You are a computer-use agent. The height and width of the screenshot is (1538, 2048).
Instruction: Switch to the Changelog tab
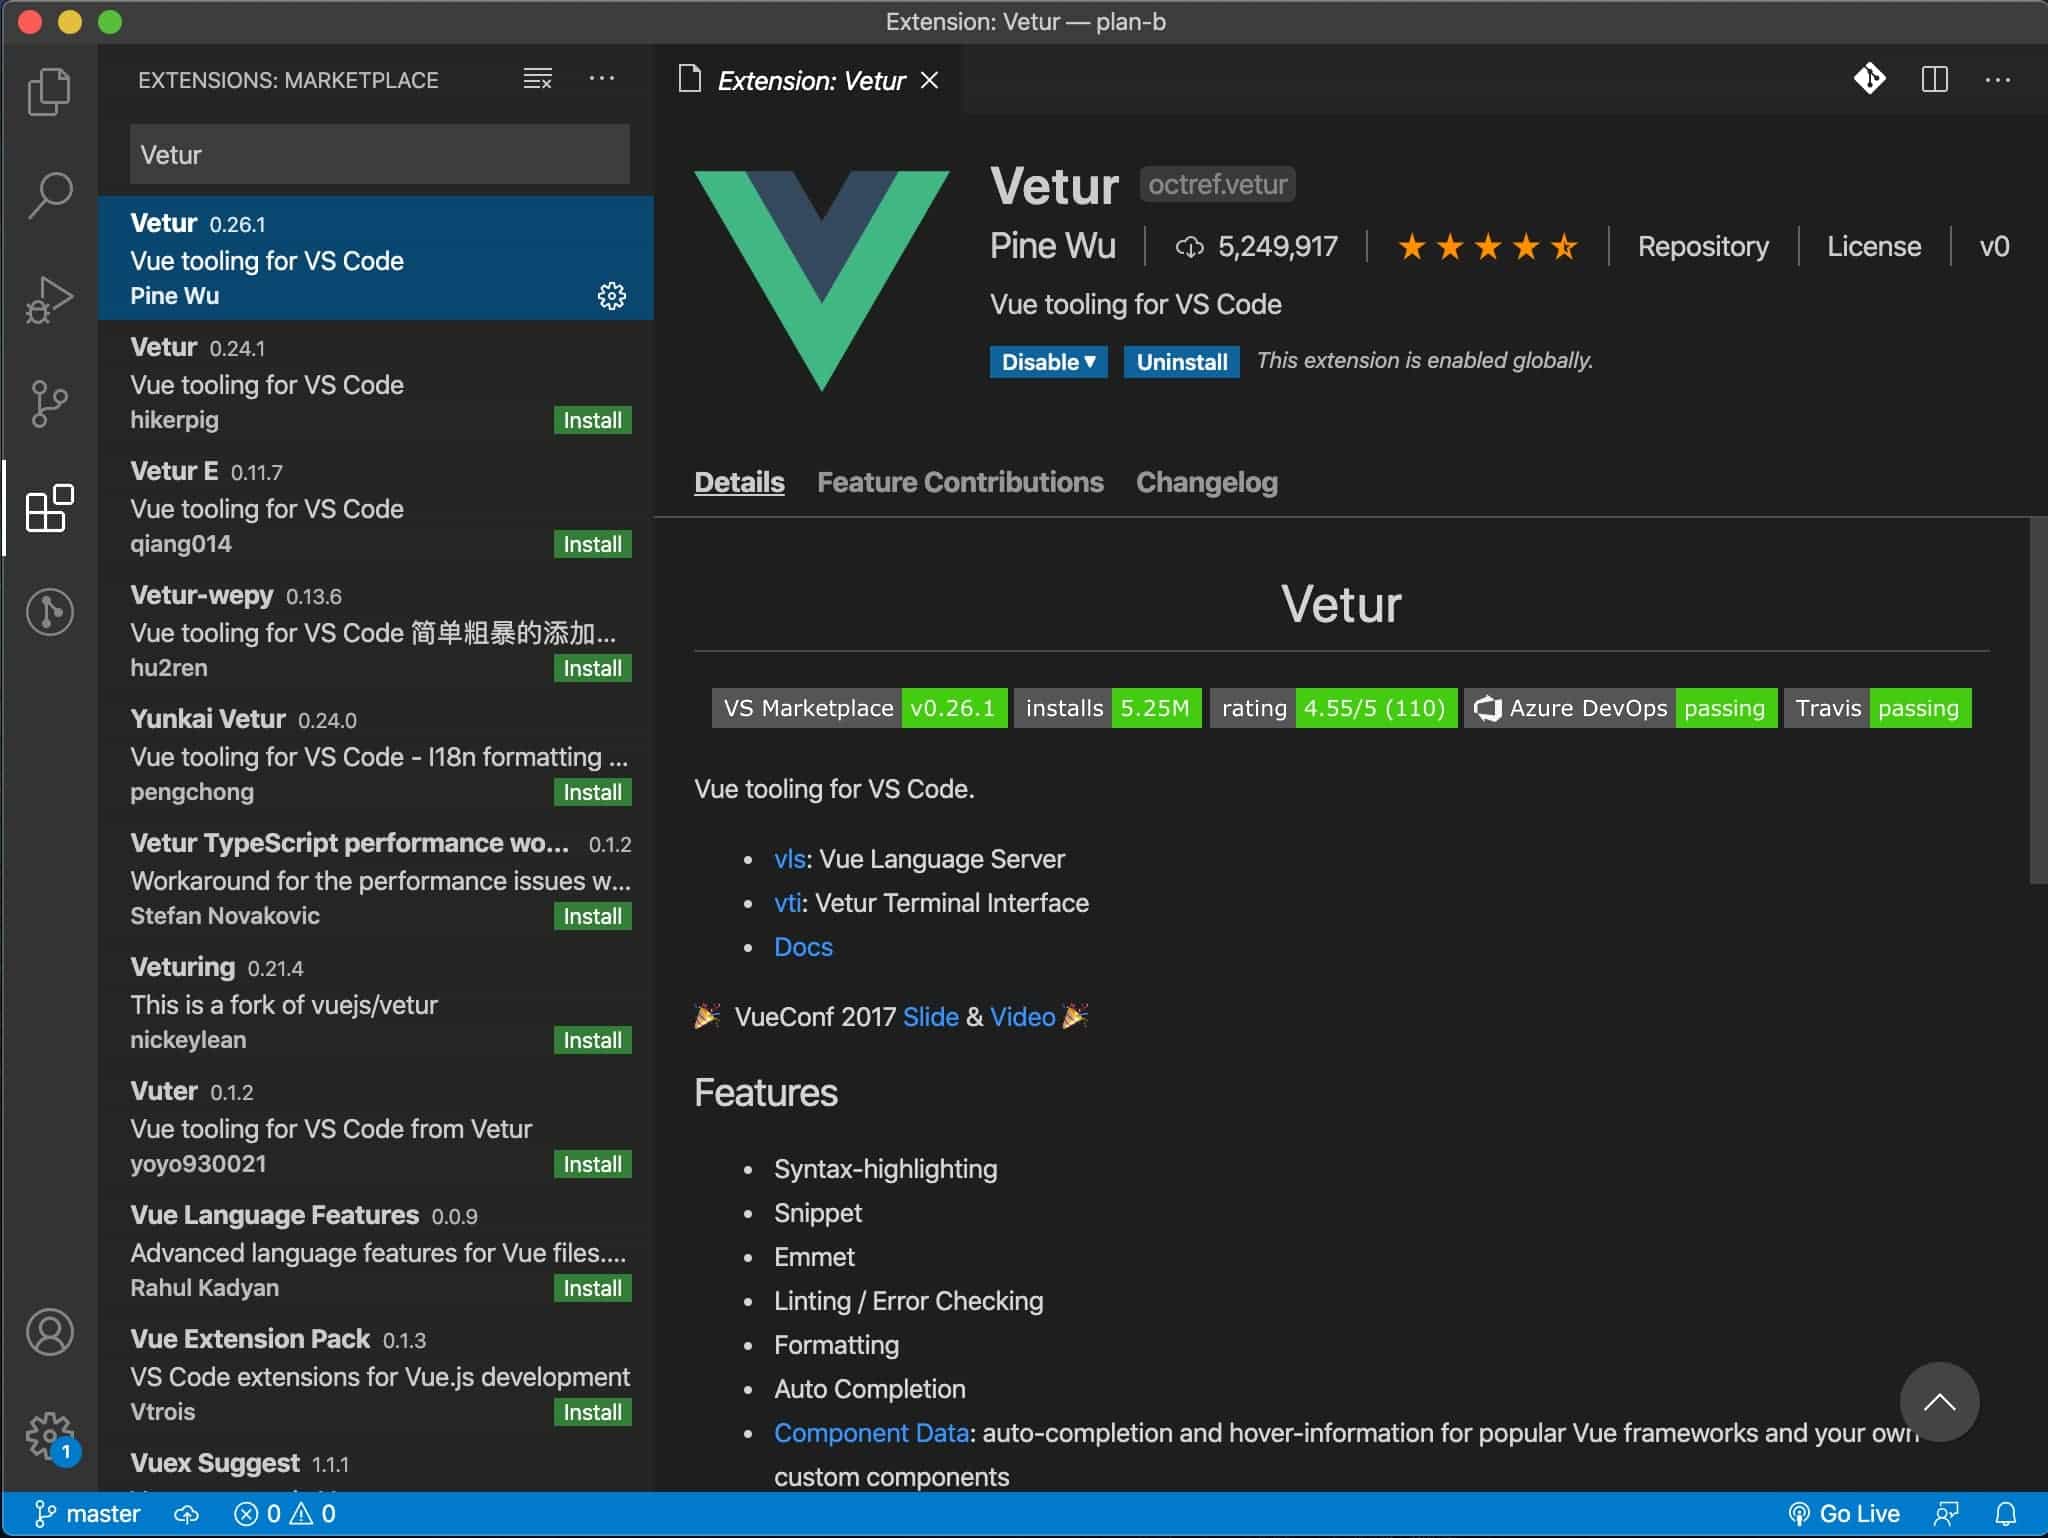point(1206,482)
